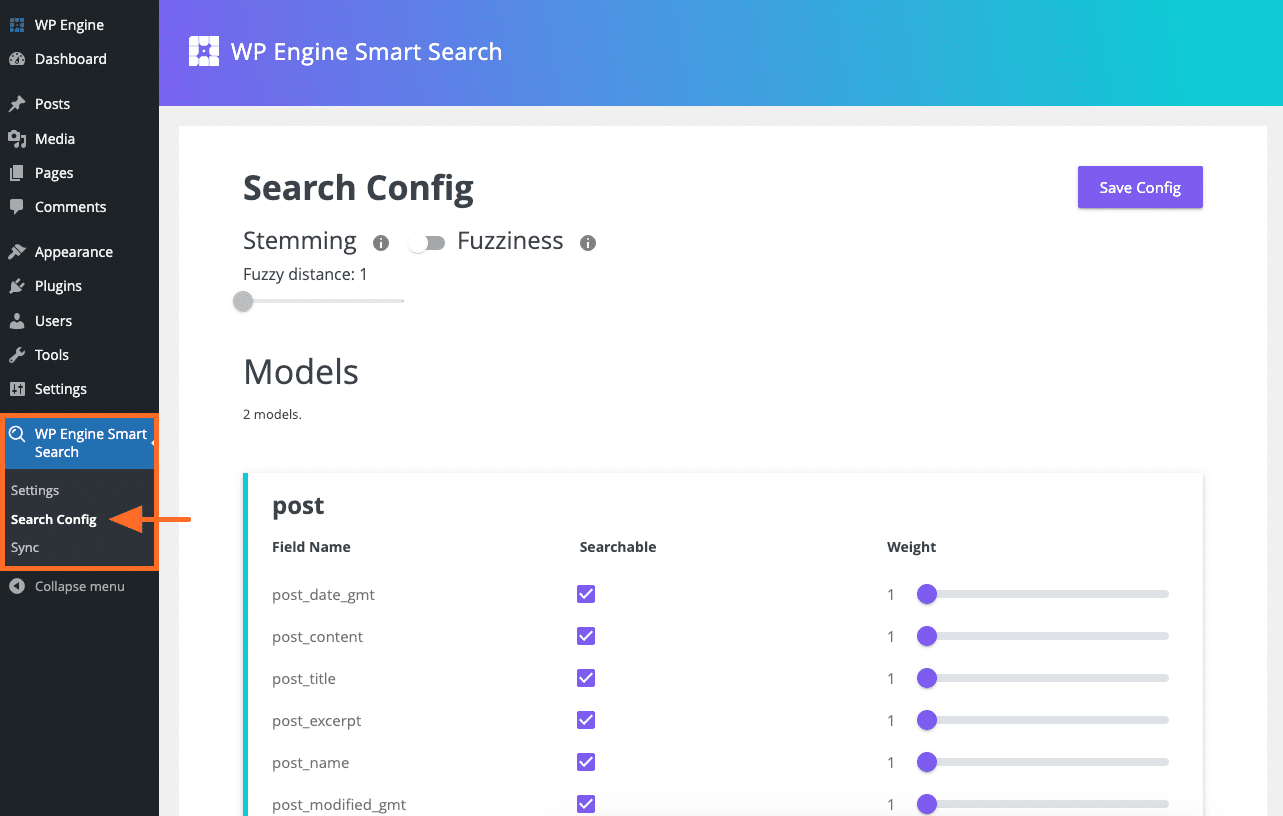This screenshot has width=1283, height=816.
Task: Select the Appearance paintbrush icon
Action: tap(18, 251)
